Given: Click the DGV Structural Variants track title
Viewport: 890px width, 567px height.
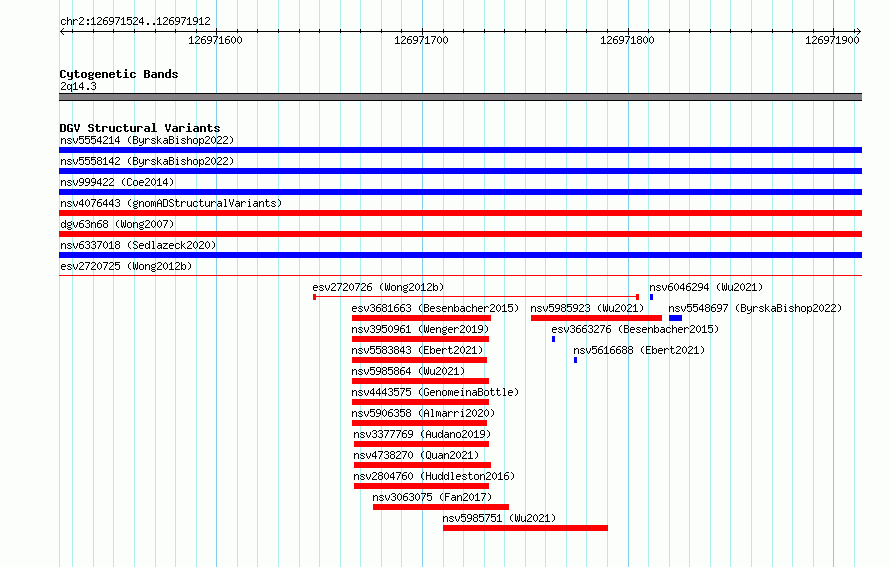Looking at the screenshot, I should pos(140,128).
